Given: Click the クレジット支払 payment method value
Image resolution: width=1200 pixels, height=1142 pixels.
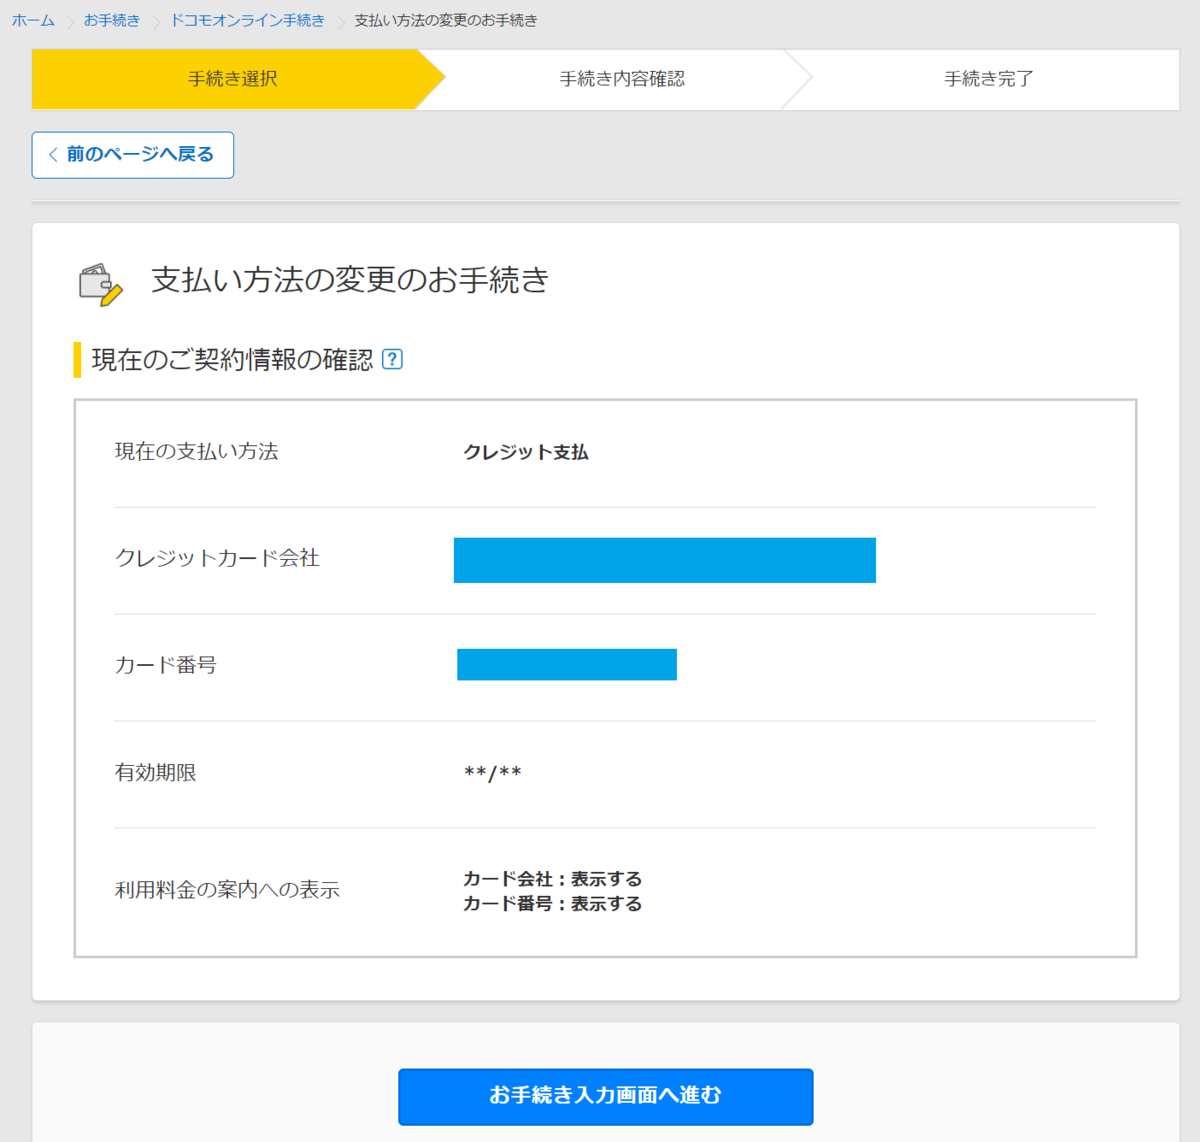Looking at the screenshot, I should 527,452.
